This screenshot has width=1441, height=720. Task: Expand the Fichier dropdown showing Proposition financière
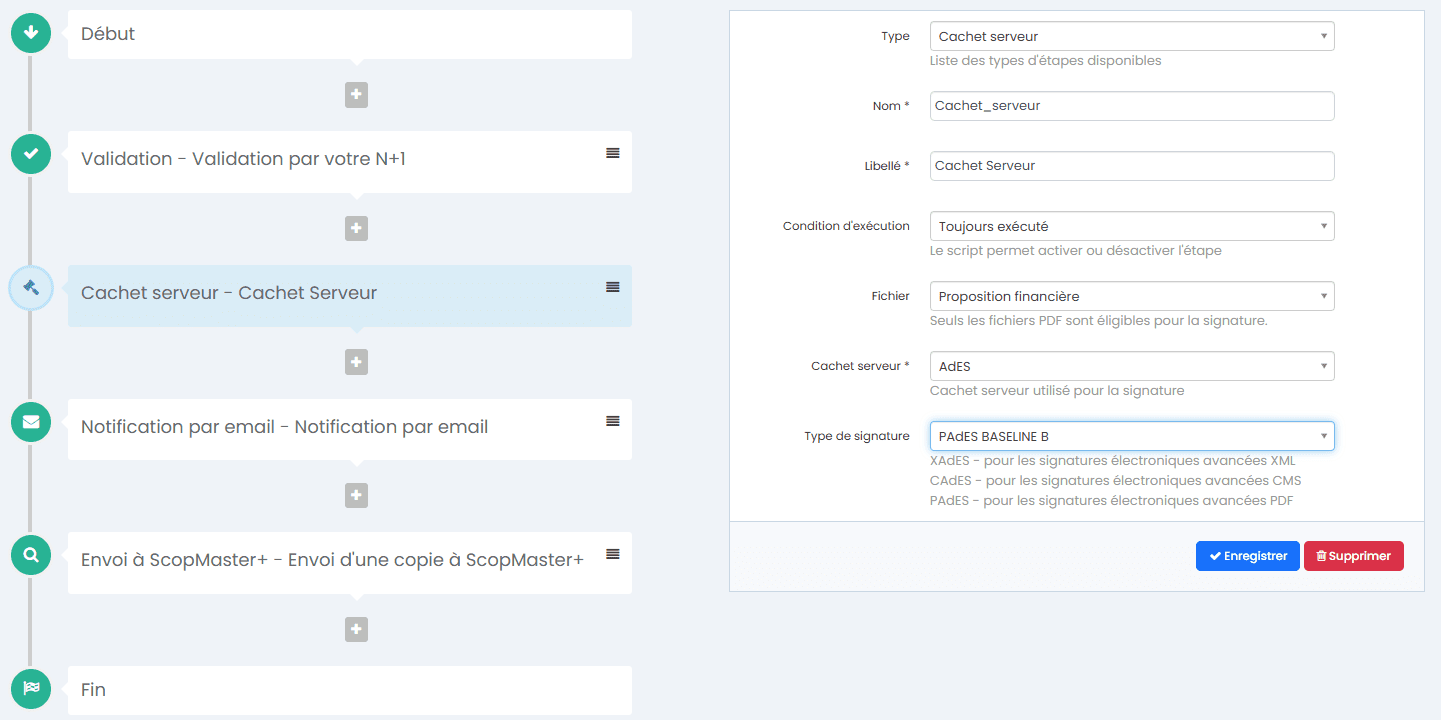1131,295
